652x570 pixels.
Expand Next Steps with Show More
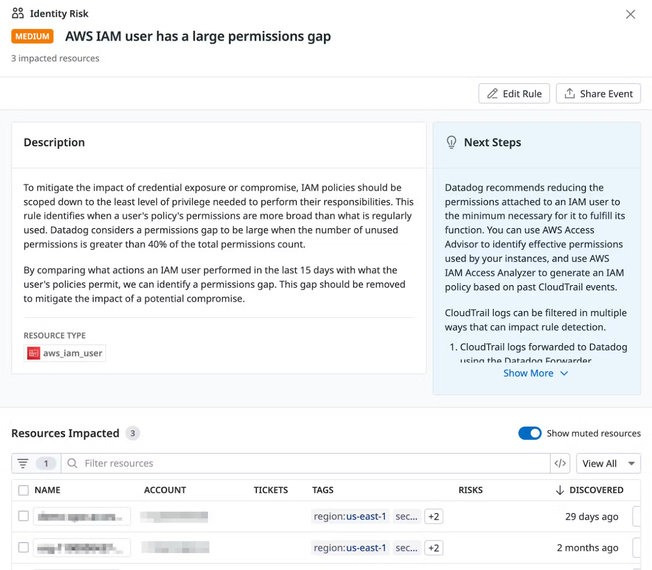(x=536, y=373)
